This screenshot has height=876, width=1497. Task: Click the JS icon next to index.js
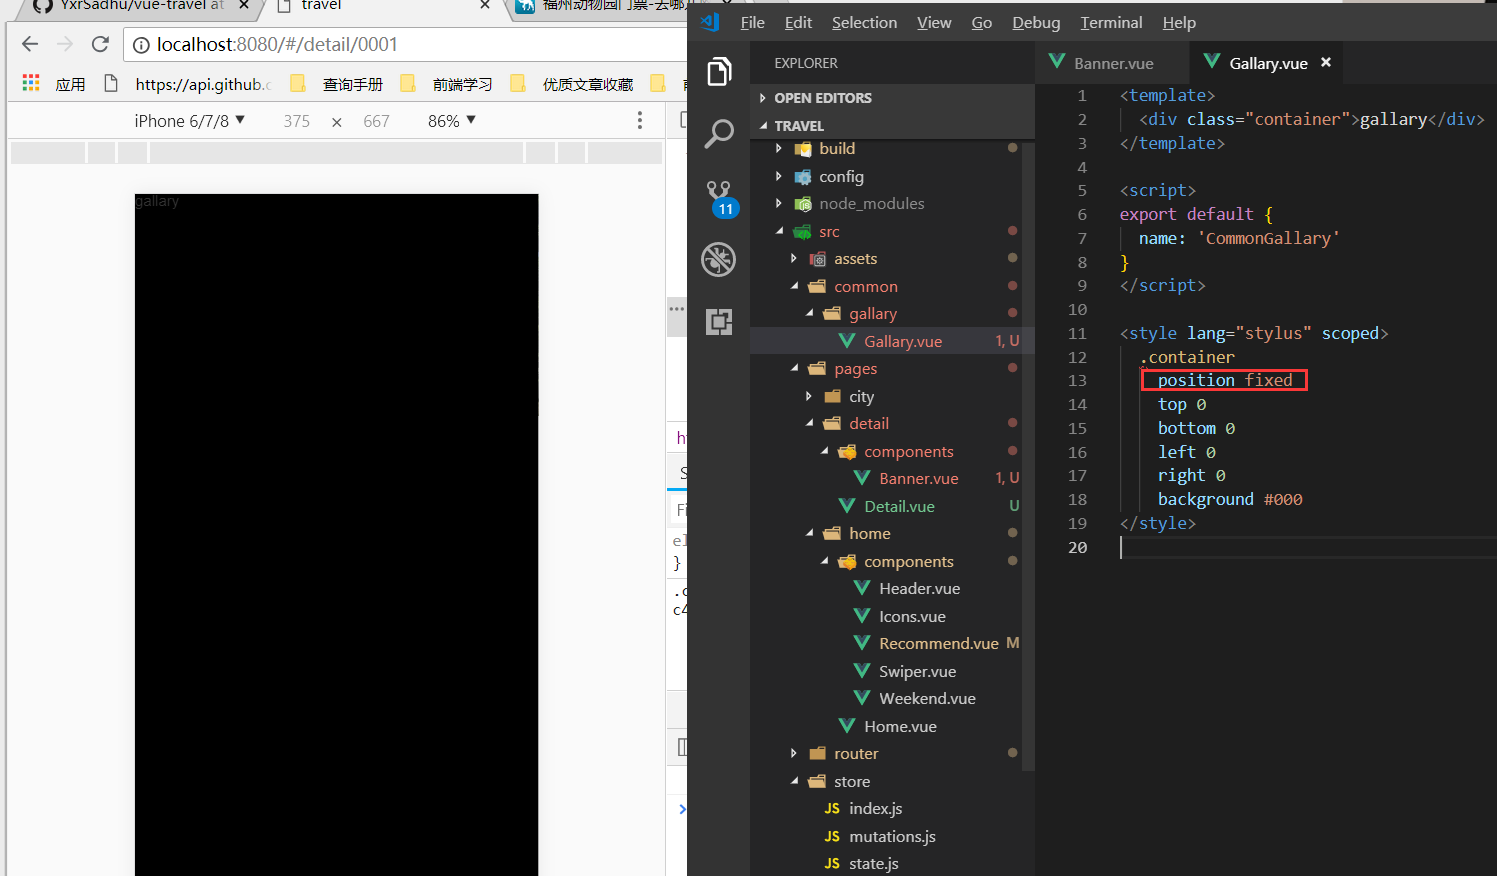click(x=832, y=808)
